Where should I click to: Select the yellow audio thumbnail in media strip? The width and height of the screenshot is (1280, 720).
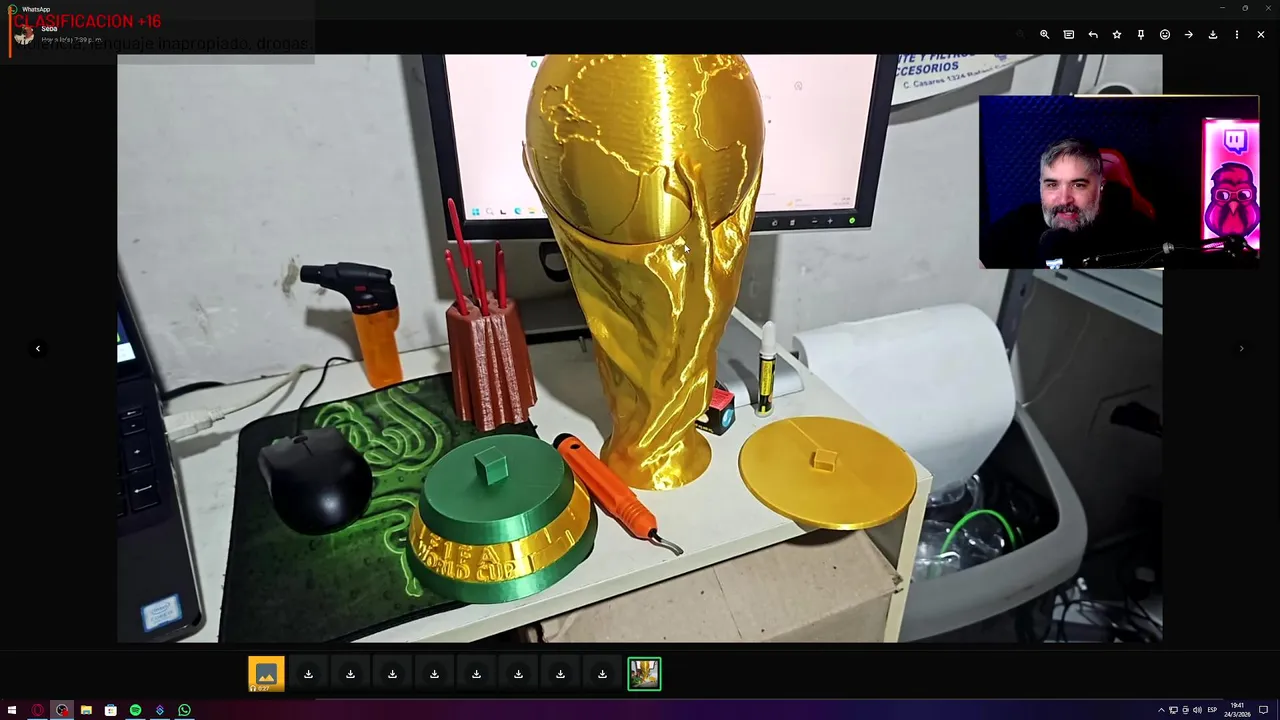point(266,674)
